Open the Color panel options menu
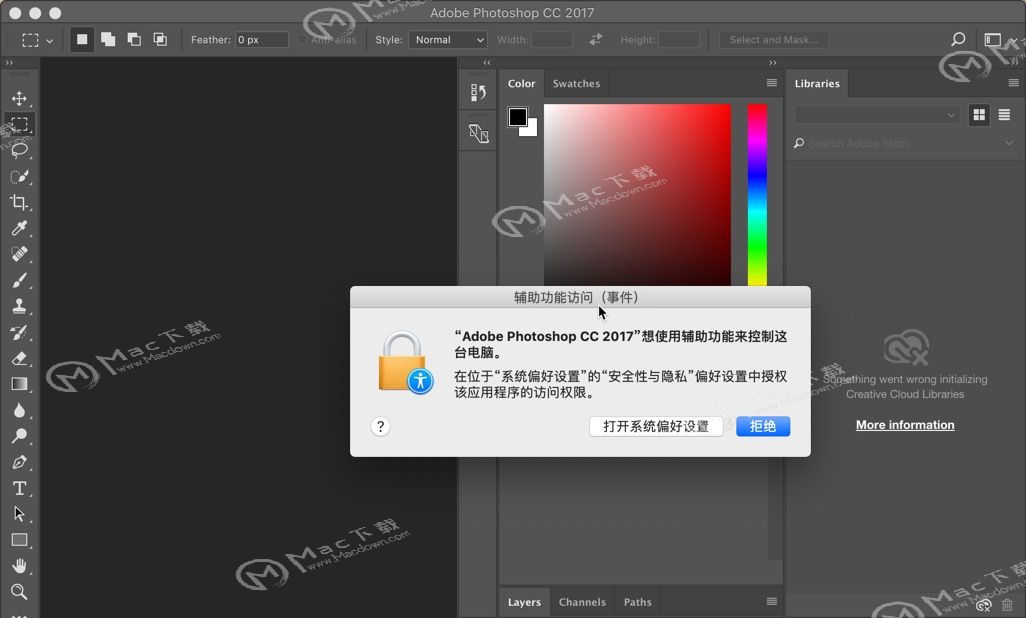This screenshot has height=618, width=1026. (771, 83)
